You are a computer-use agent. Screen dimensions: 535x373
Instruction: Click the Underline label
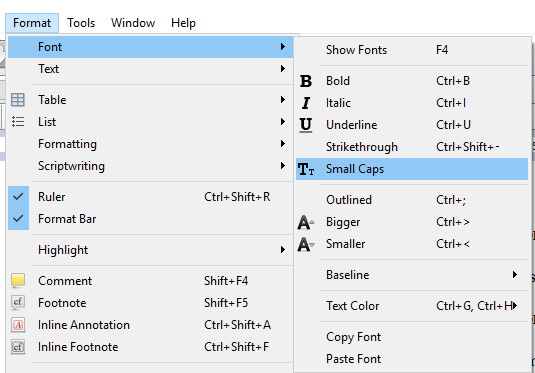(351, 125)
